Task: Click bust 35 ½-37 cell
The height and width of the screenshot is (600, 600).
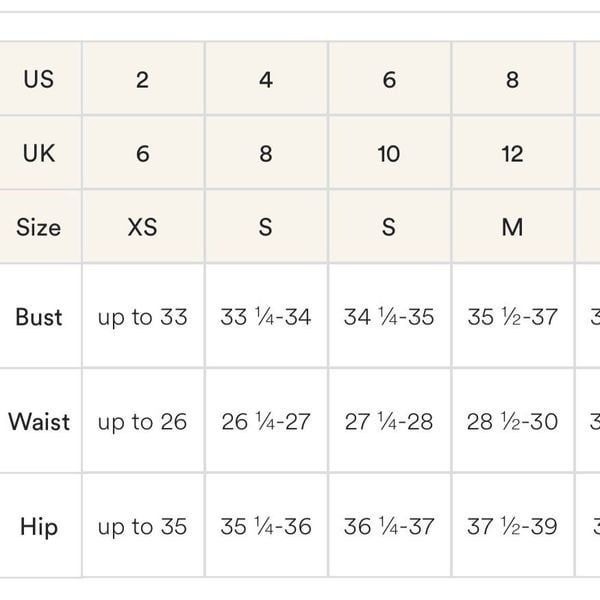Action: click(513, 316)
